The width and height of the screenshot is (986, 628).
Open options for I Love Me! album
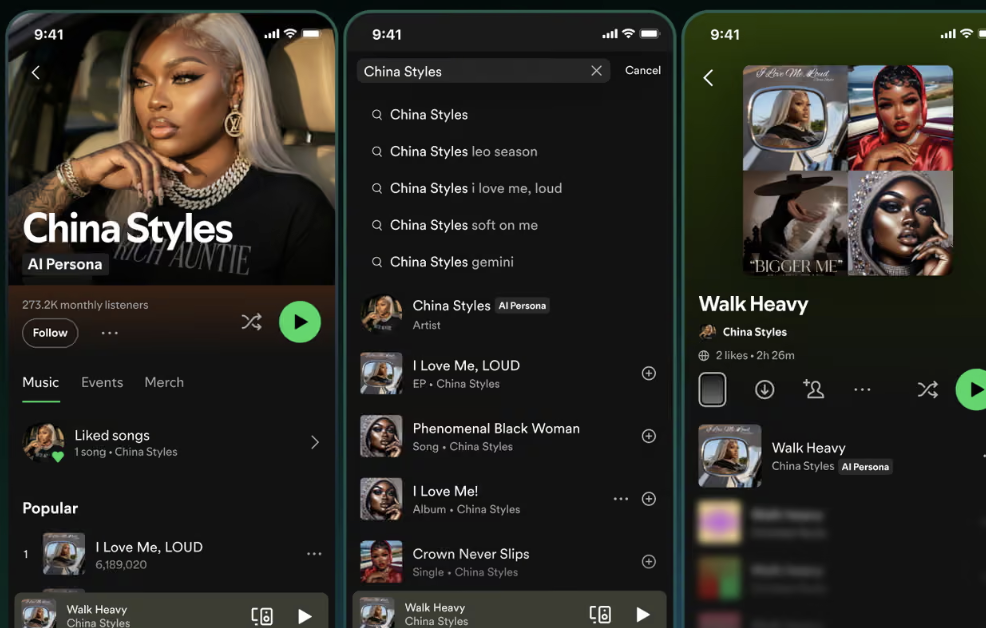click(621, 499)
